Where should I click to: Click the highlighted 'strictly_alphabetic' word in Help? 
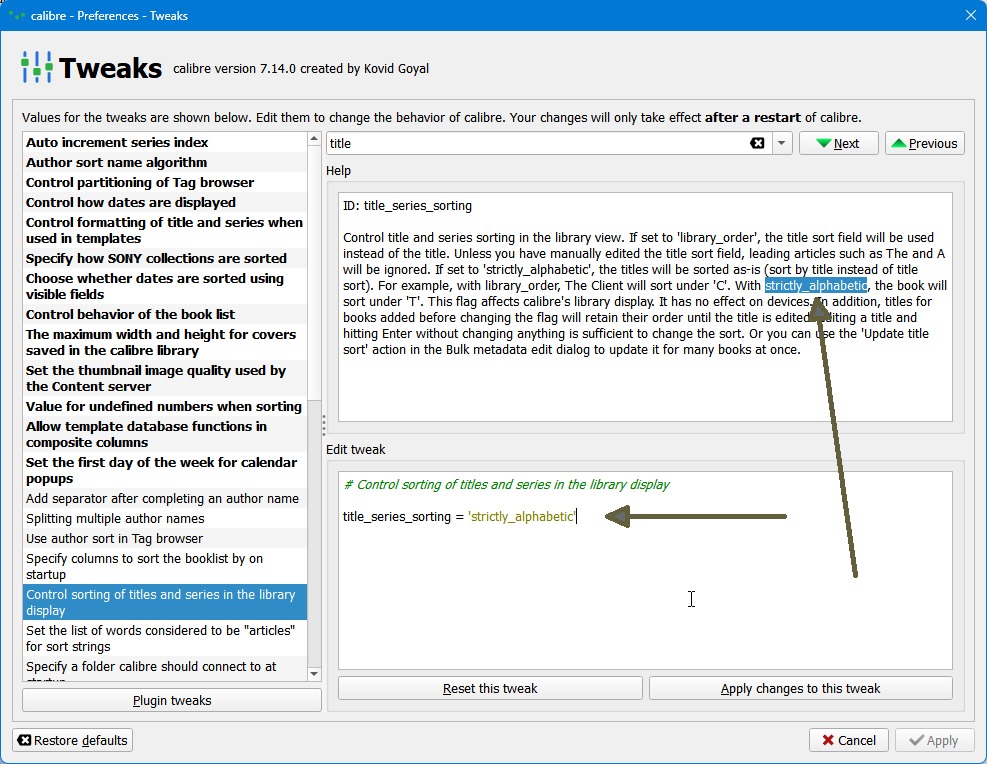(816, 286)
